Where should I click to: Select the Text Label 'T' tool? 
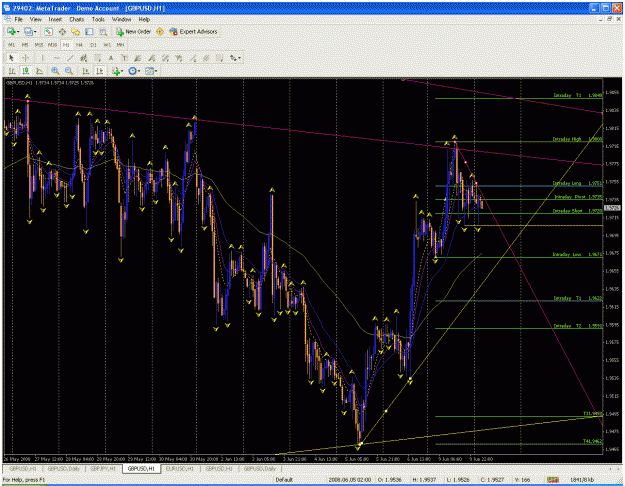coord(124,58)
